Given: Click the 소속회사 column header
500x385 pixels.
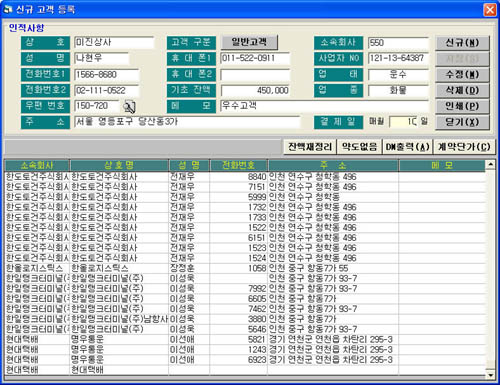Looking at the screenshot, I should tap(37, 165).
